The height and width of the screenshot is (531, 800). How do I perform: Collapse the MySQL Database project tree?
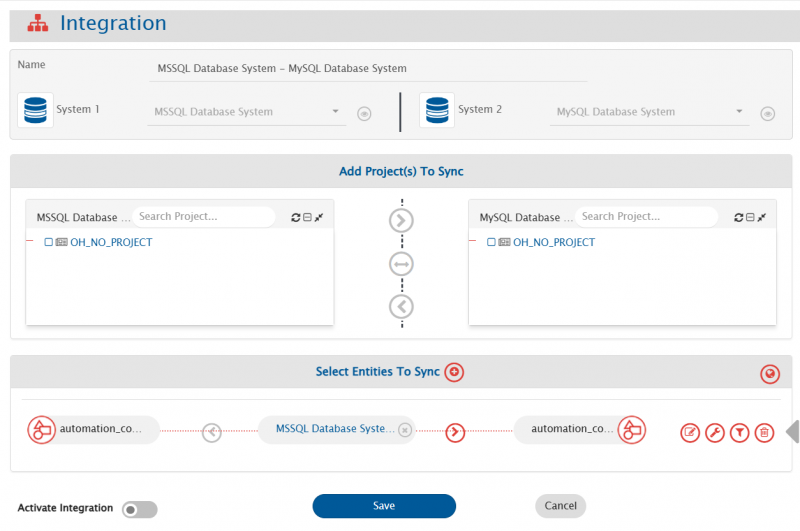click(x=750, y=217)
